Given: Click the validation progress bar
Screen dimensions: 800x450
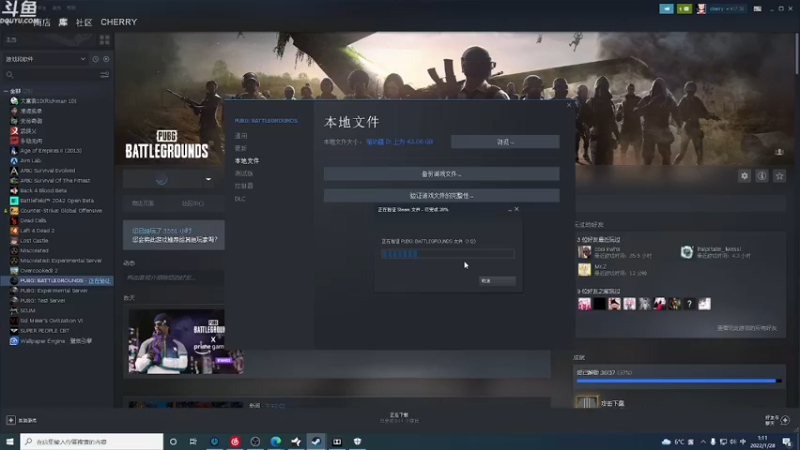Looking at the screenshot, I should 448,254.
